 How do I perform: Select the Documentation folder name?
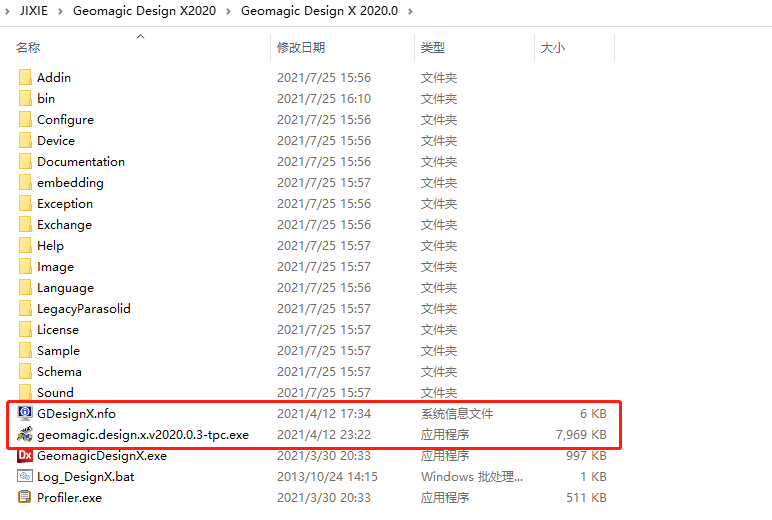(81, 162)
